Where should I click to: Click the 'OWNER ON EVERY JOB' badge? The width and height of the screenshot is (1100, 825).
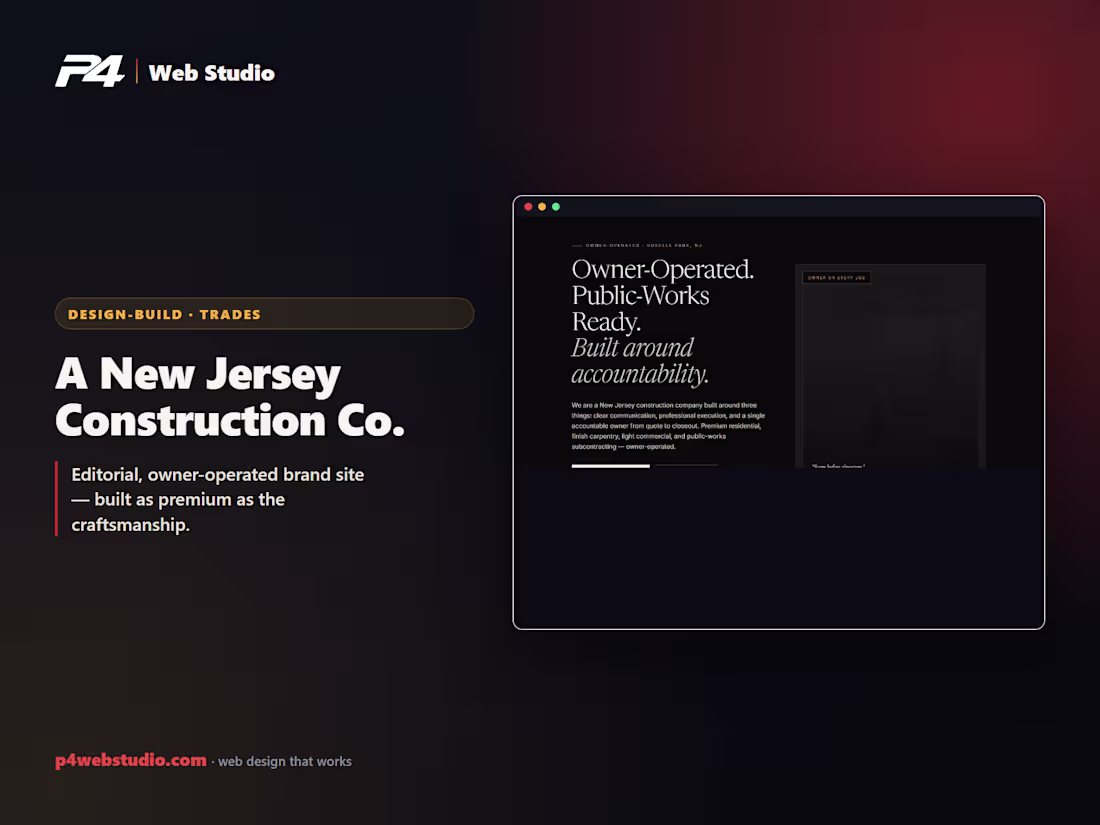836,278
